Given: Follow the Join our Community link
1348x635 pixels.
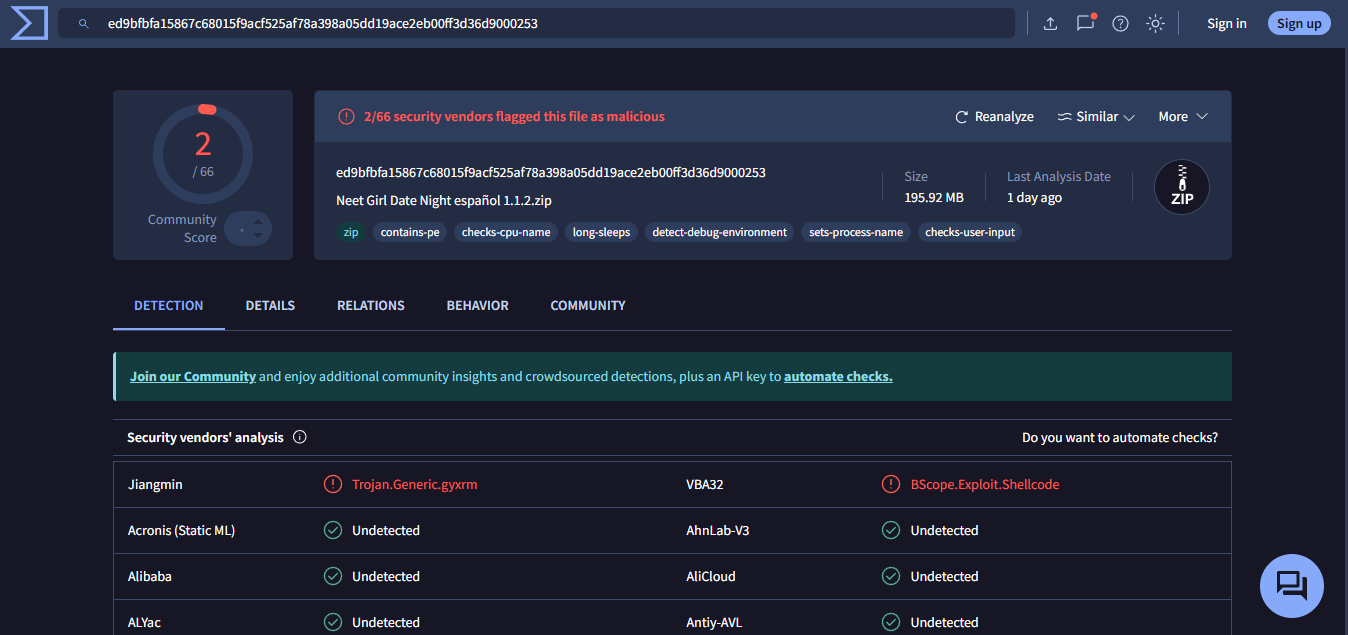Looking at the screenshot, I should (x=193, y=377).
